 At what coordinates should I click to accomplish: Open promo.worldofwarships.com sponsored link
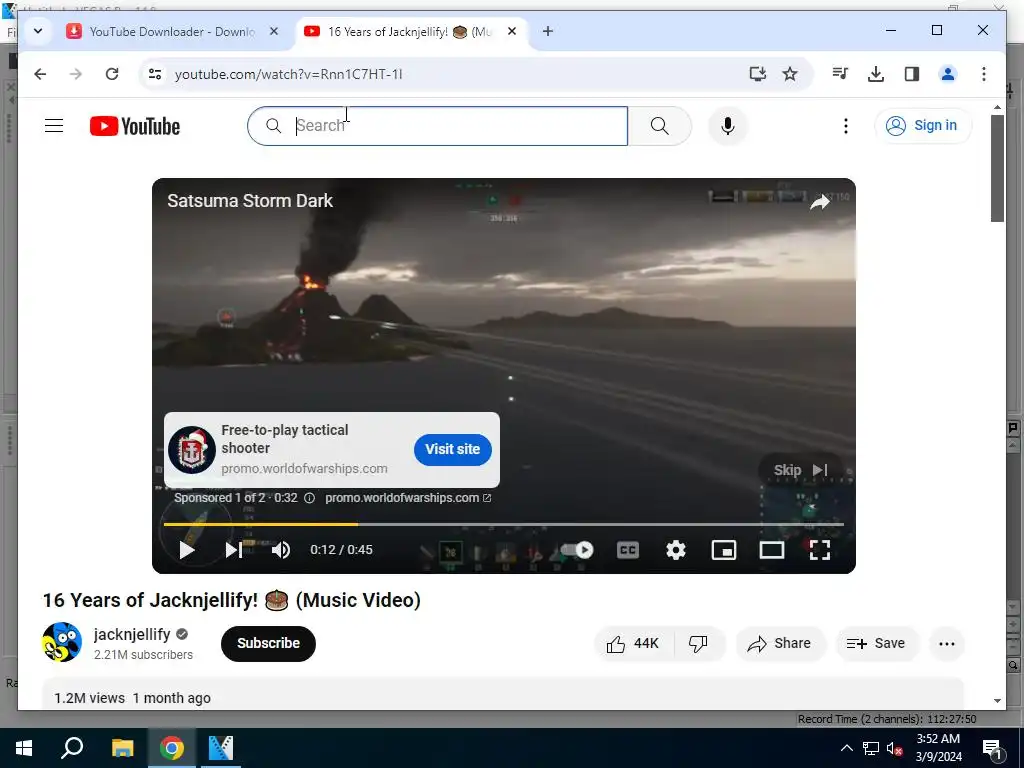pos(408,498)
